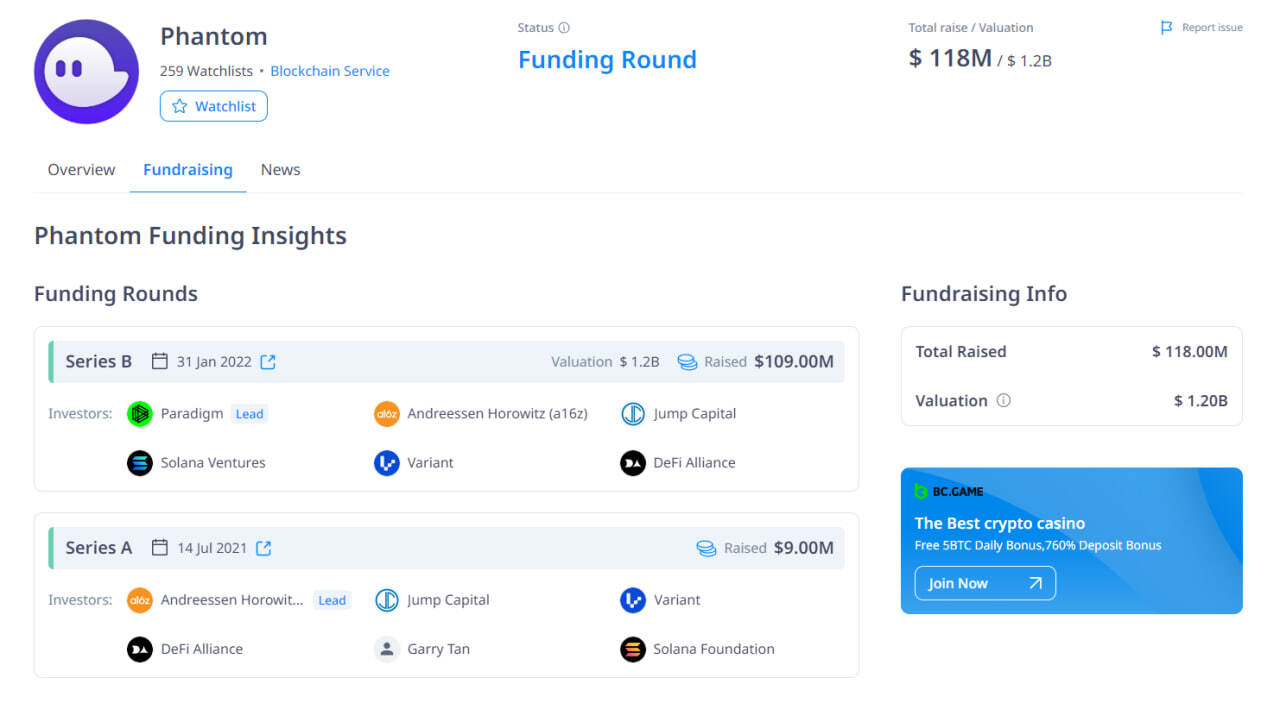Open the Paradigm investor link
The width and height of the screenshot is (1280, 703).
pyautogui.click(x=192, y=414)
